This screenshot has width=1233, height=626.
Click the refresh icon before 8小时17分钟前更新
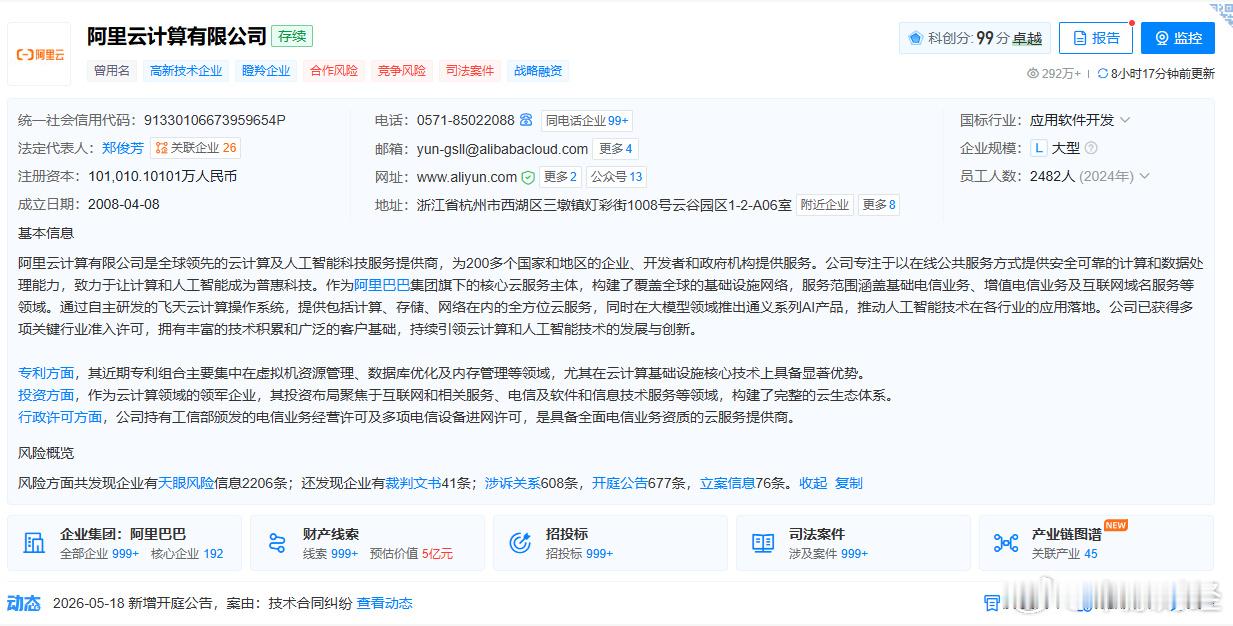(1103, 73)
